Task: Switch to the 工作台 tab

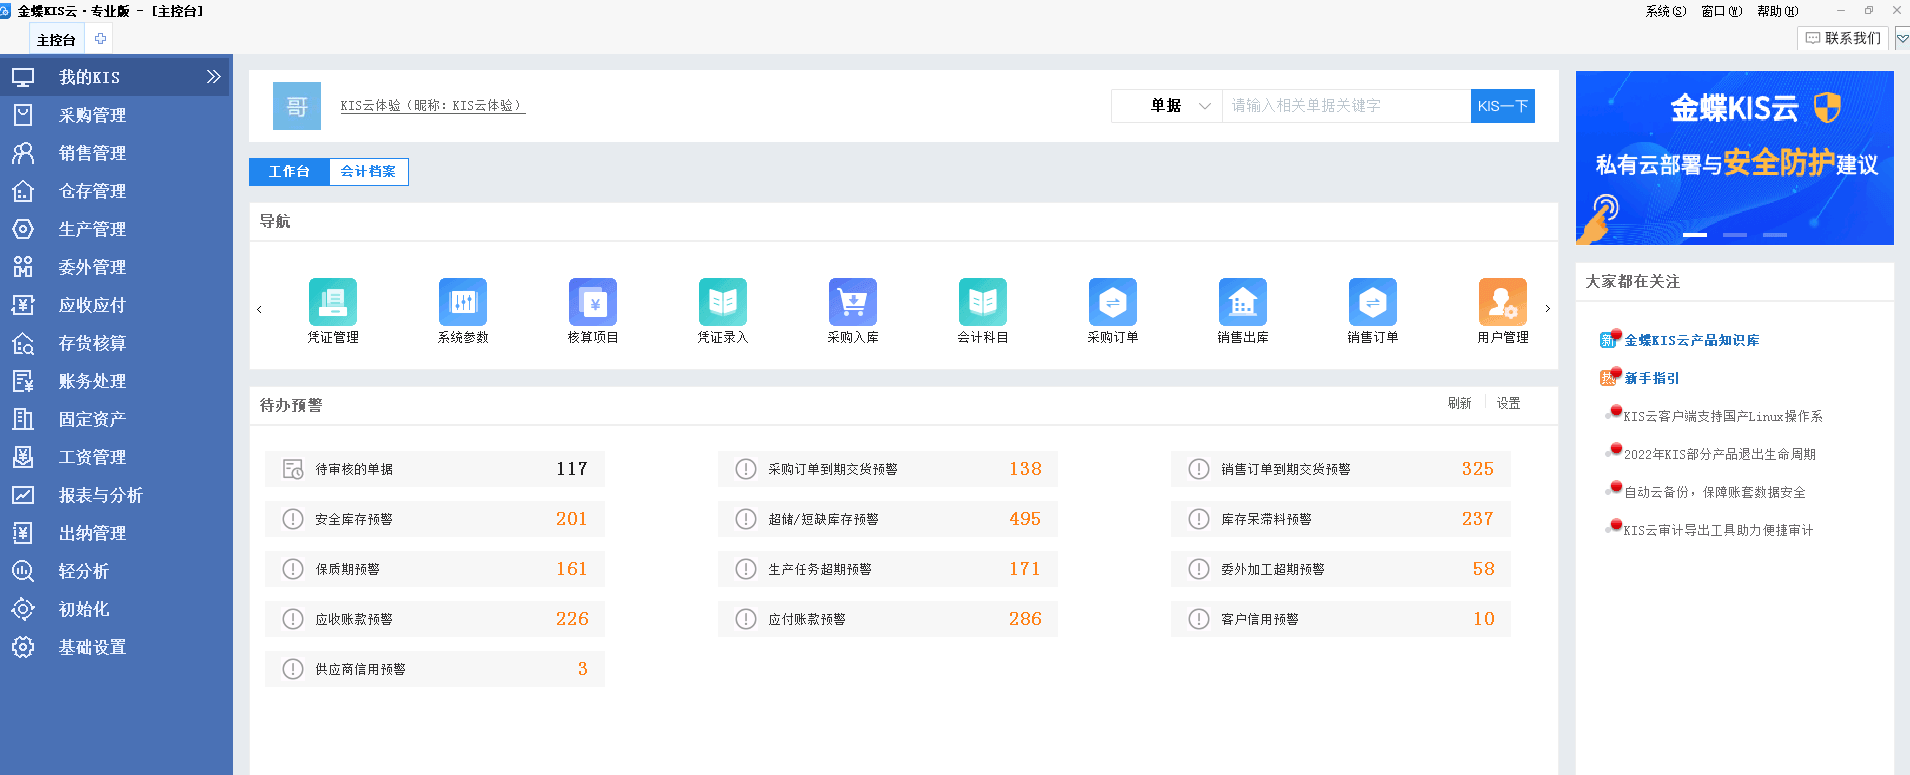Action: (x=289, y=172)
